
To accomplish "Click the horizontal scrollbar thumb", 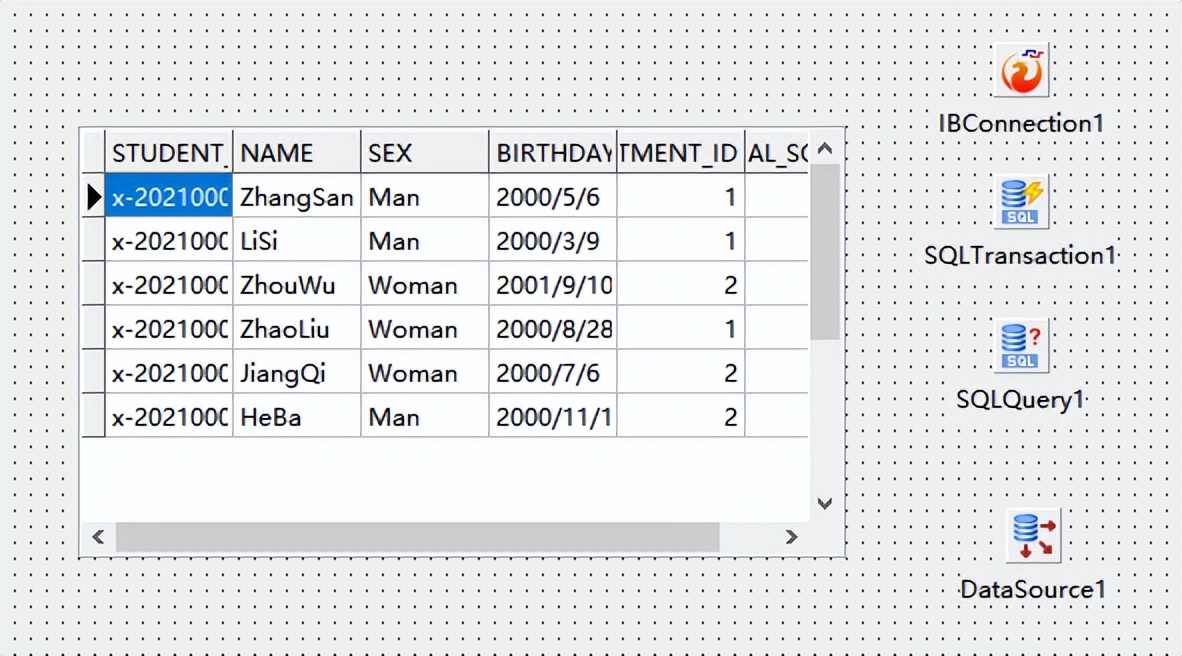I will (x=417, y=537).
